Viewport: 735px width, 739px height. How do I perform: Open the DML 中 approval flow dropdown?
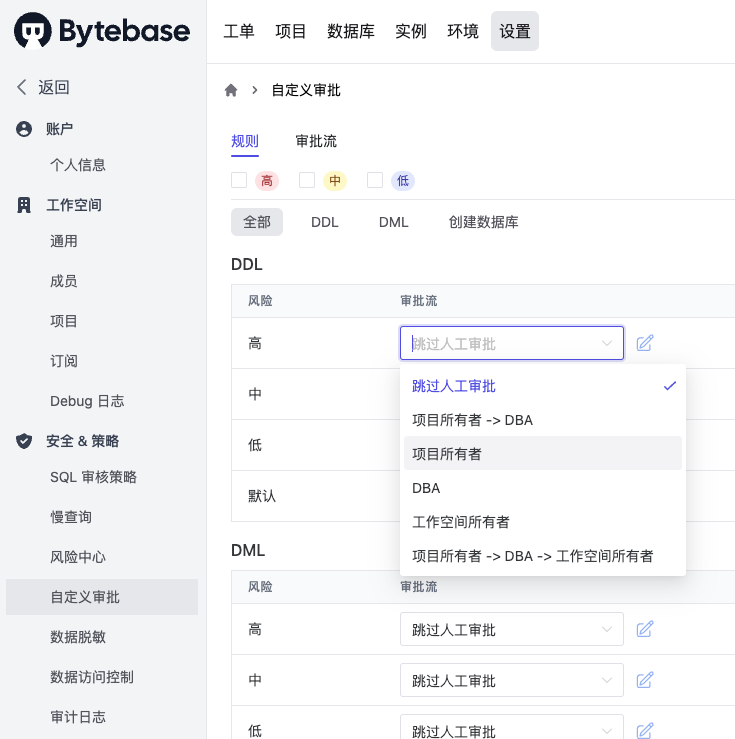512,680
